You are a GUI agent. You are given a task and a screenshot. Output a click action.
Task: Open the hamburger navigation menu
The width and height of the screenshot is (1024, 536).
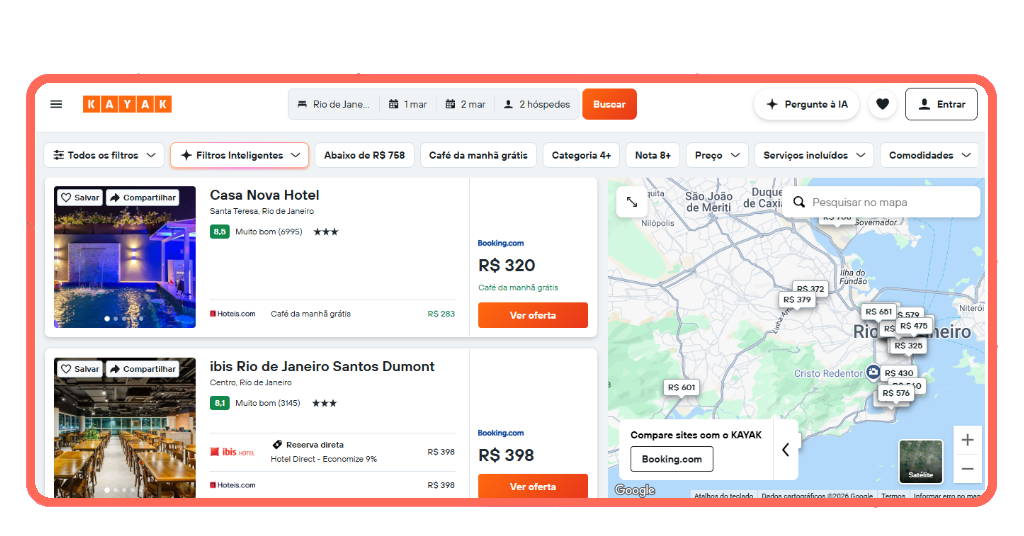point(56,104)
